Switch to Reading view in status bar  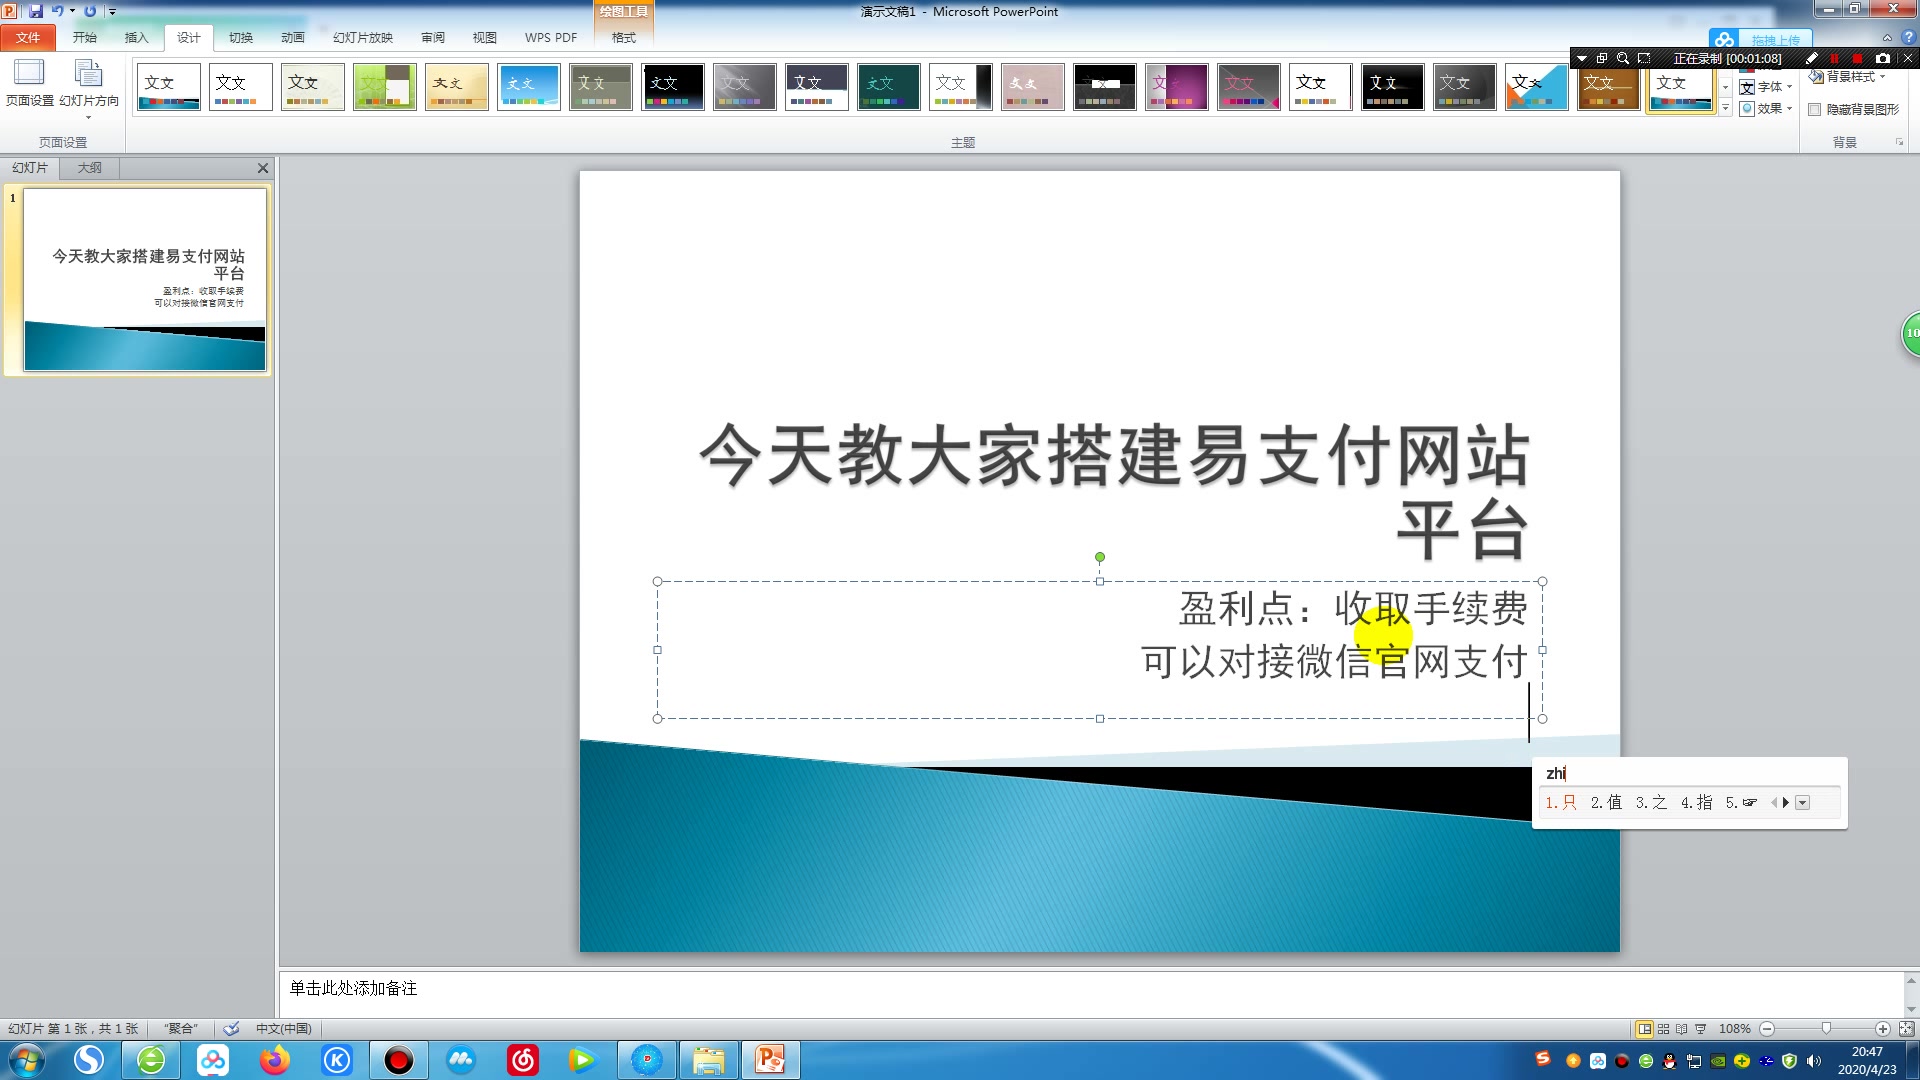point(1682,1029)
